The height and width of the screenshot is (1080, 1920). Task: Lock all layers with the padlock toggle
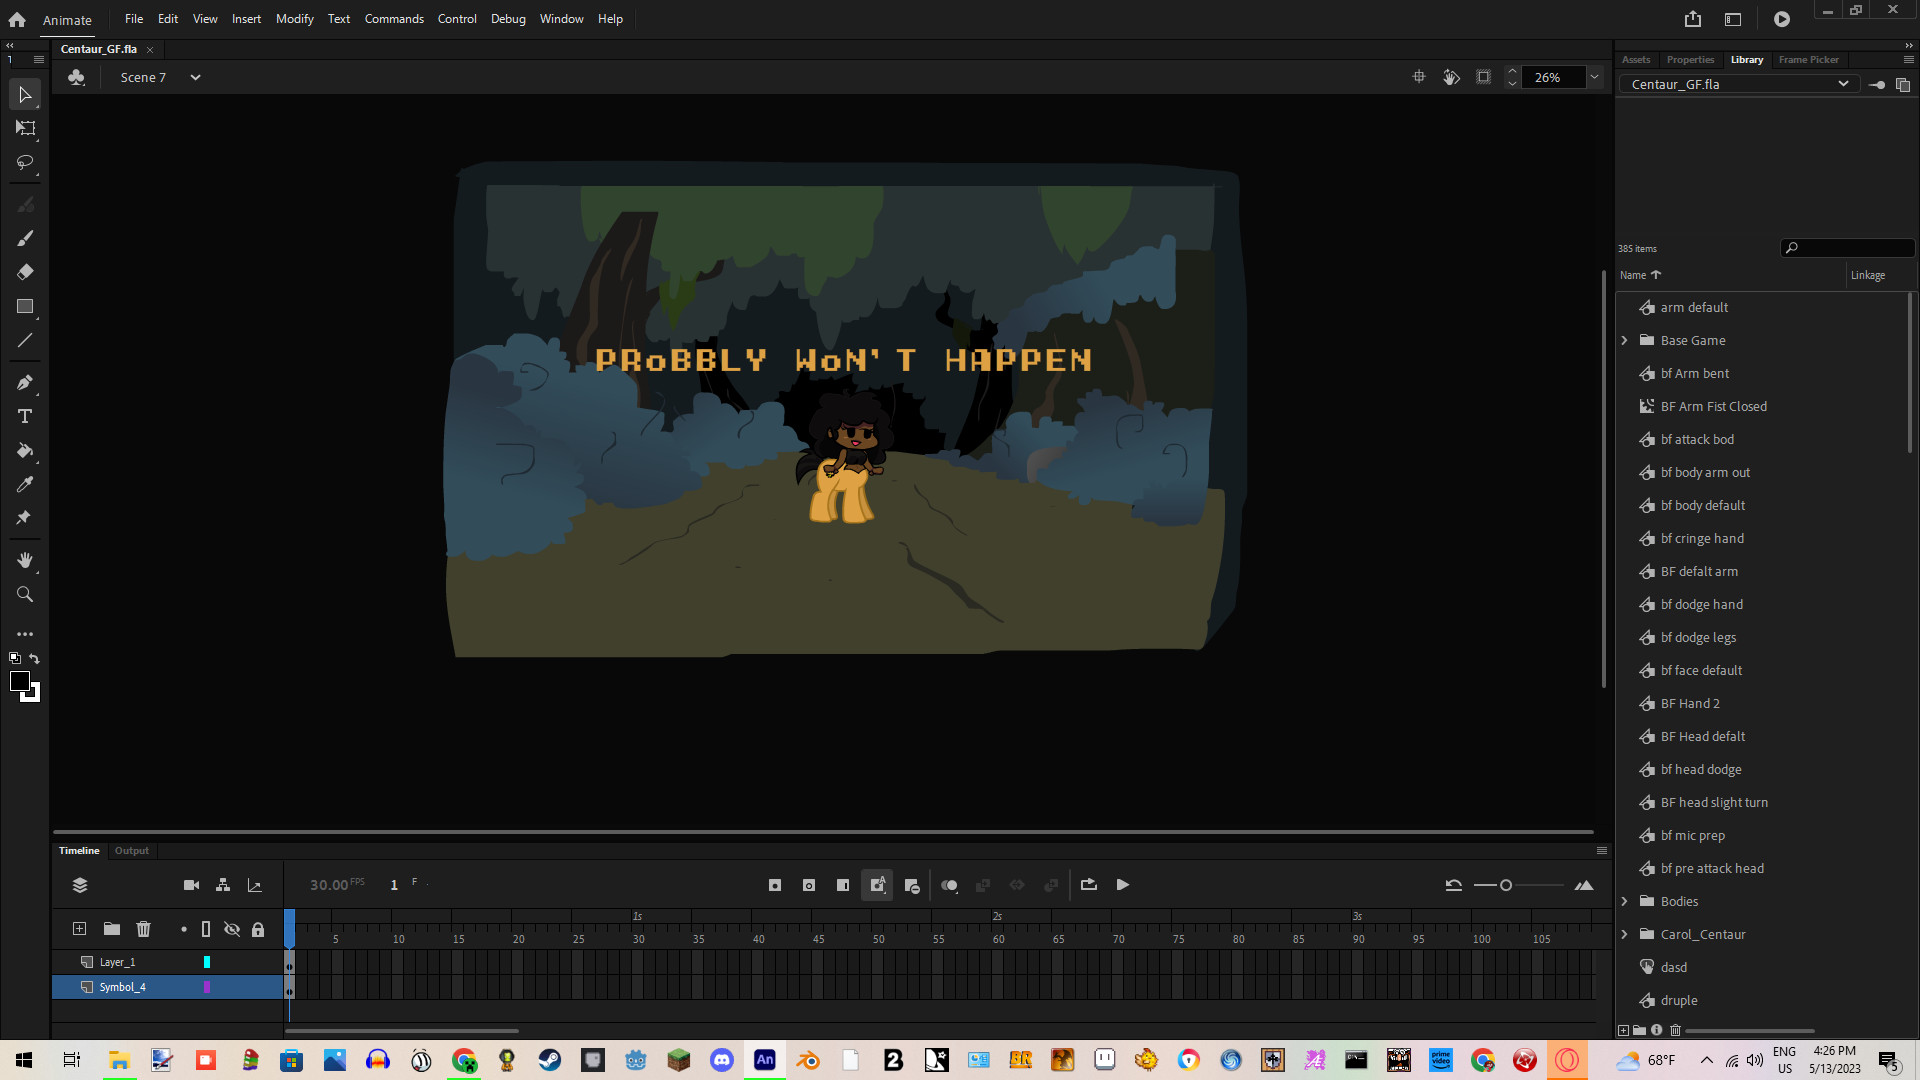(x=257, y=929)
